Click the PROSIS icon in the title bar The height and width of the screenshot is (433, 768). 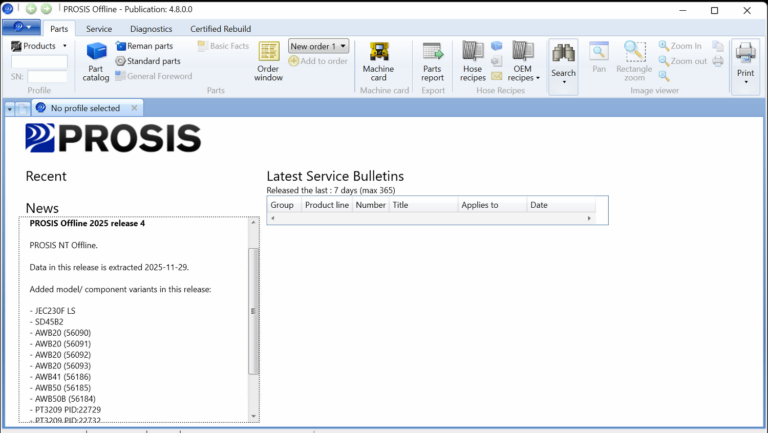8,9
